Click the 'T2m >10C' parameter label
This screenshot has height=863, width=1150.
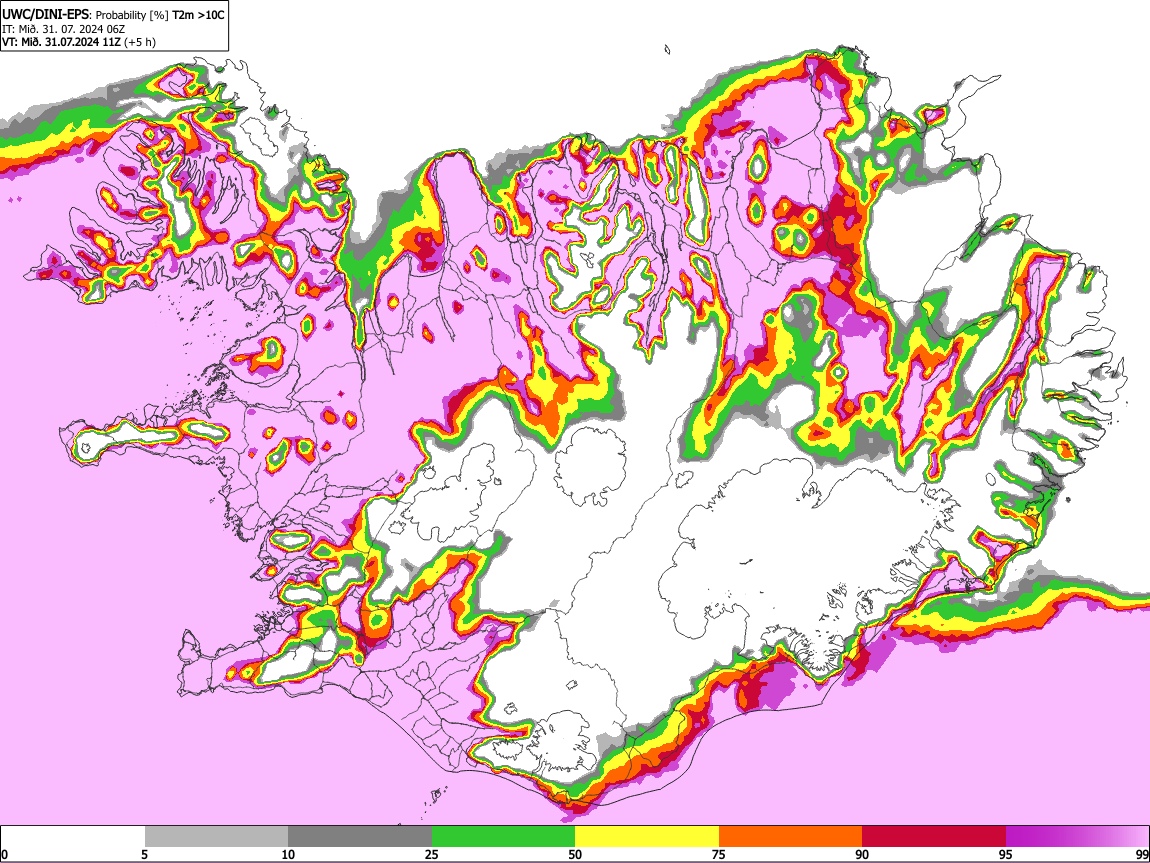198,15
